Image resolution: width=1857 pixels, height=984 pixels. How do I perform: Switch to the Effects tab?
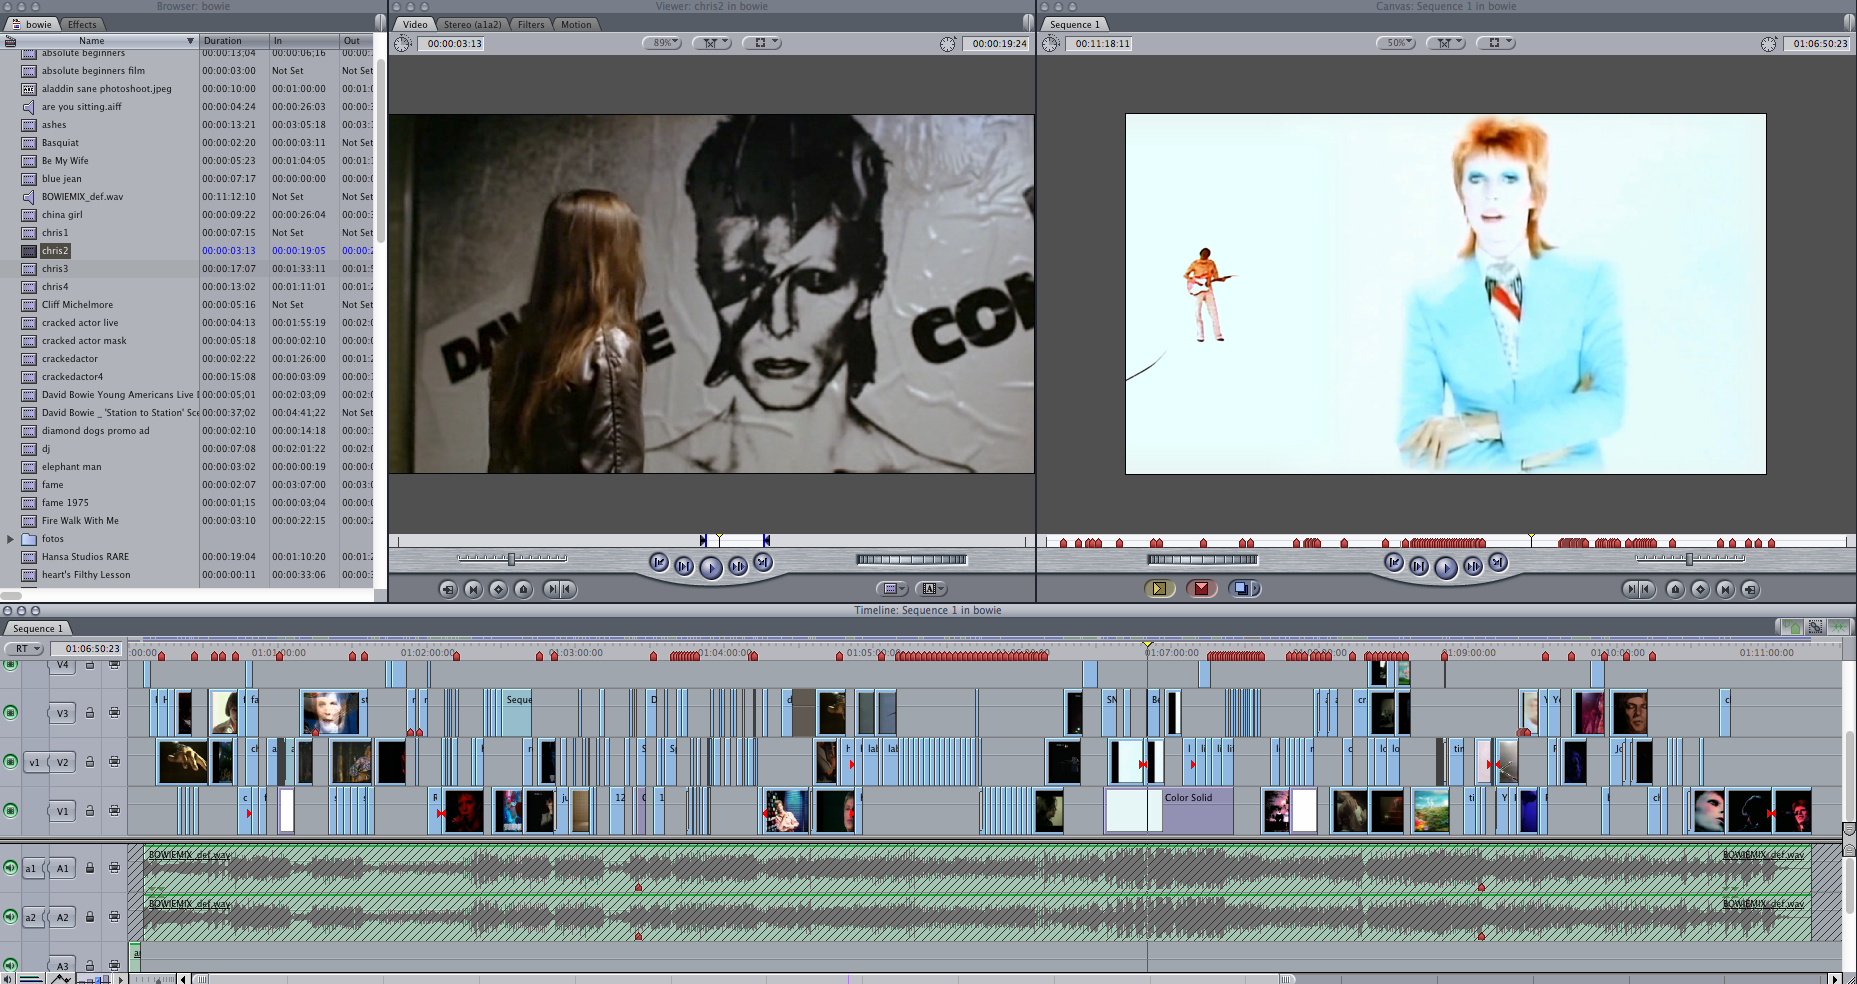pos(82,24)
